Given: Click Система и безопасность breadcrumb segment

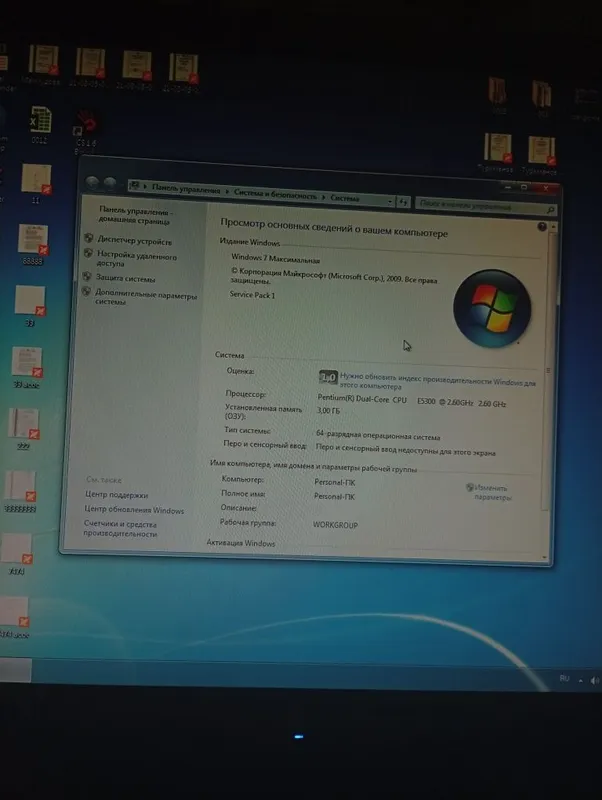Looking at the screenshot, I should 275,194.
